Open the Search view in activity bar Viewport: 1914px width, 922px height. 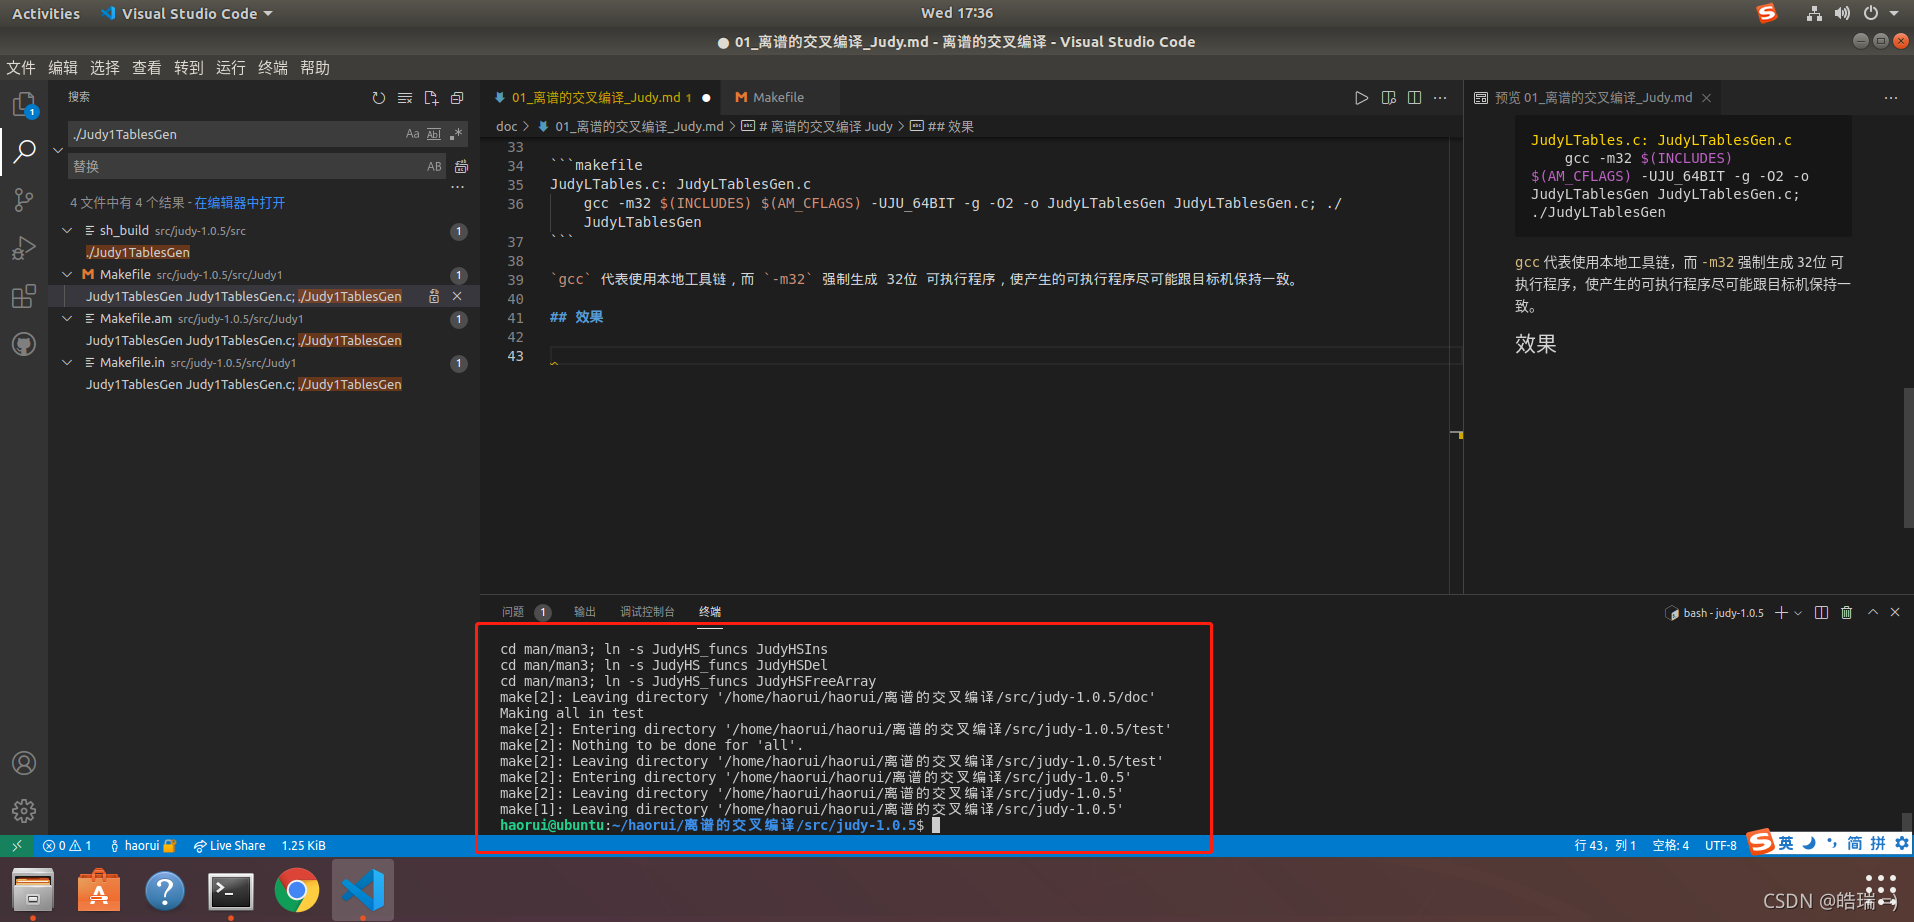click(x=24, y=152)
